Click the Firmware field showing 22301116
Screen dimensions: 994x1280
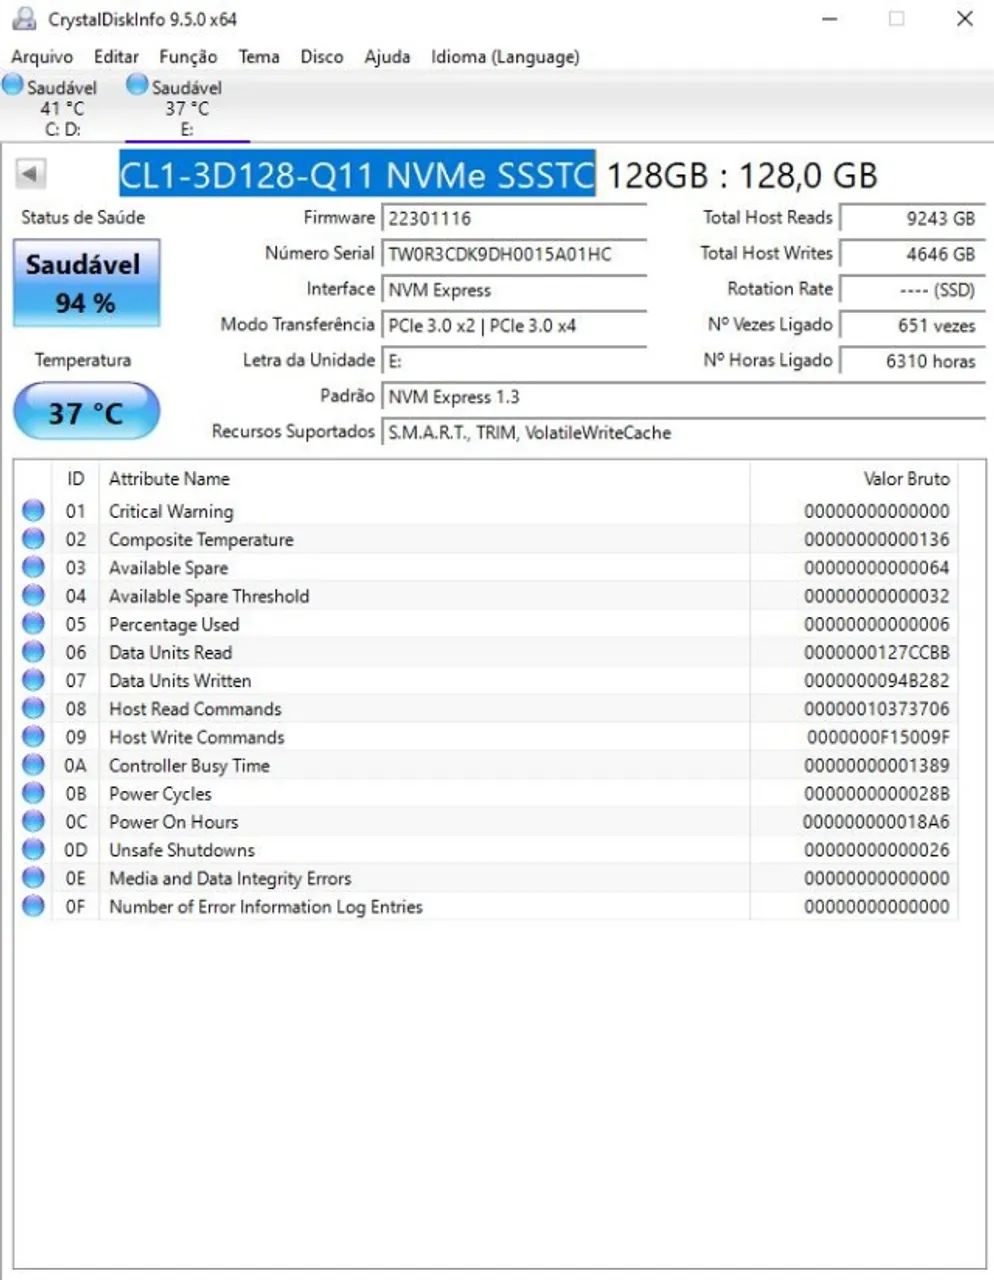514,218
